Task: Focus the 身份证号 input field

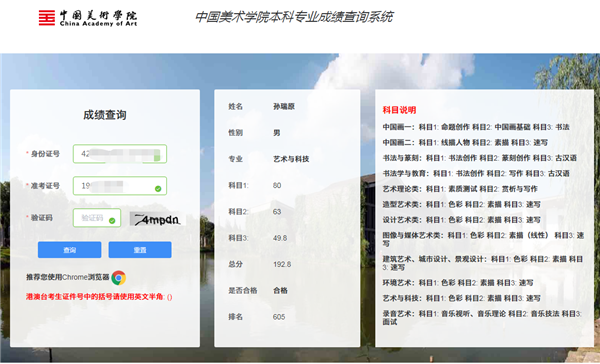Action: tap(120, 154)
